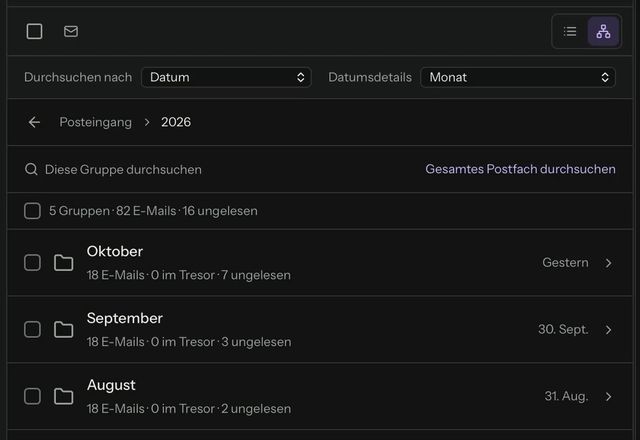Open the Durchsuchen nach Datum dropdown
This screenshot has height=440, width=640.
(226, 77)
